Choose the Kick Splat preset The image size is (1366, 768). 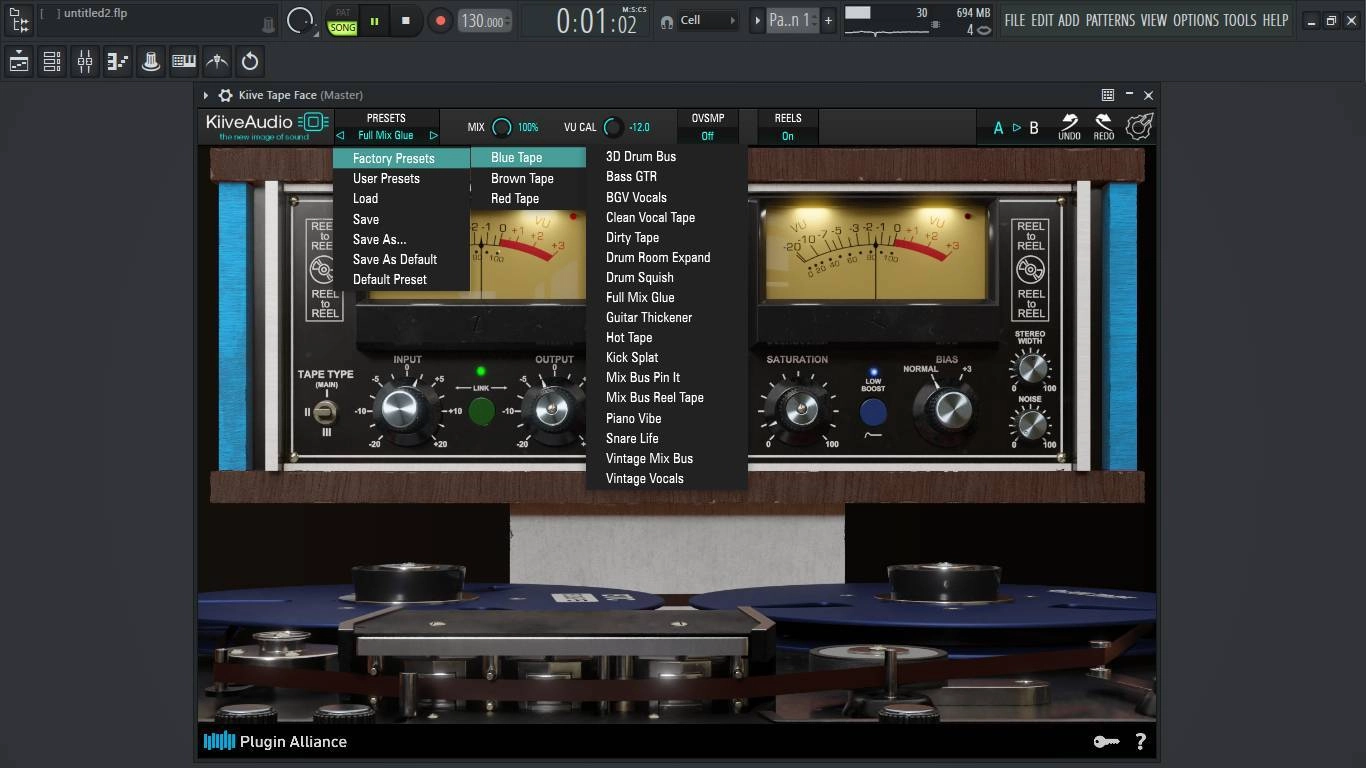click(667, 357)
